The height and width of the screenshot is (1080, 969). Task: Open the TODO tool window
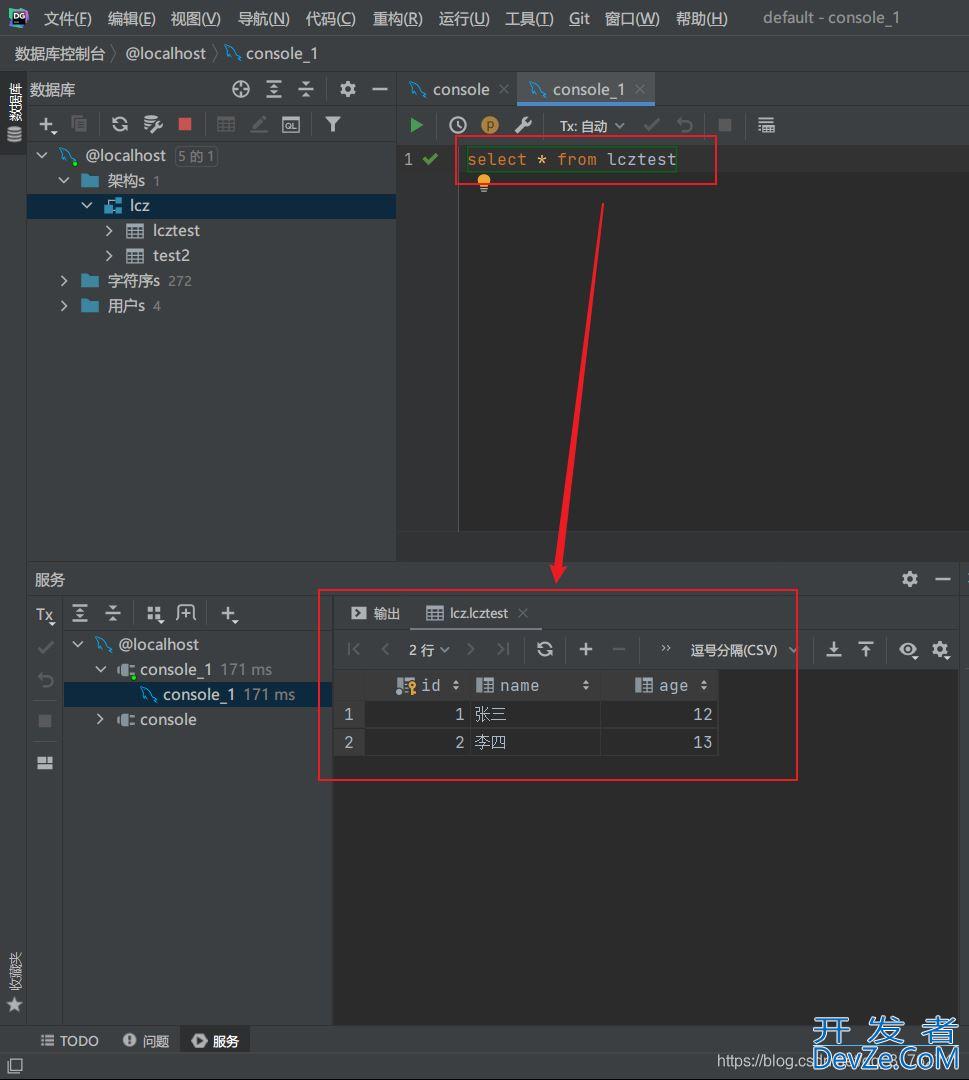coord(70,1041)
